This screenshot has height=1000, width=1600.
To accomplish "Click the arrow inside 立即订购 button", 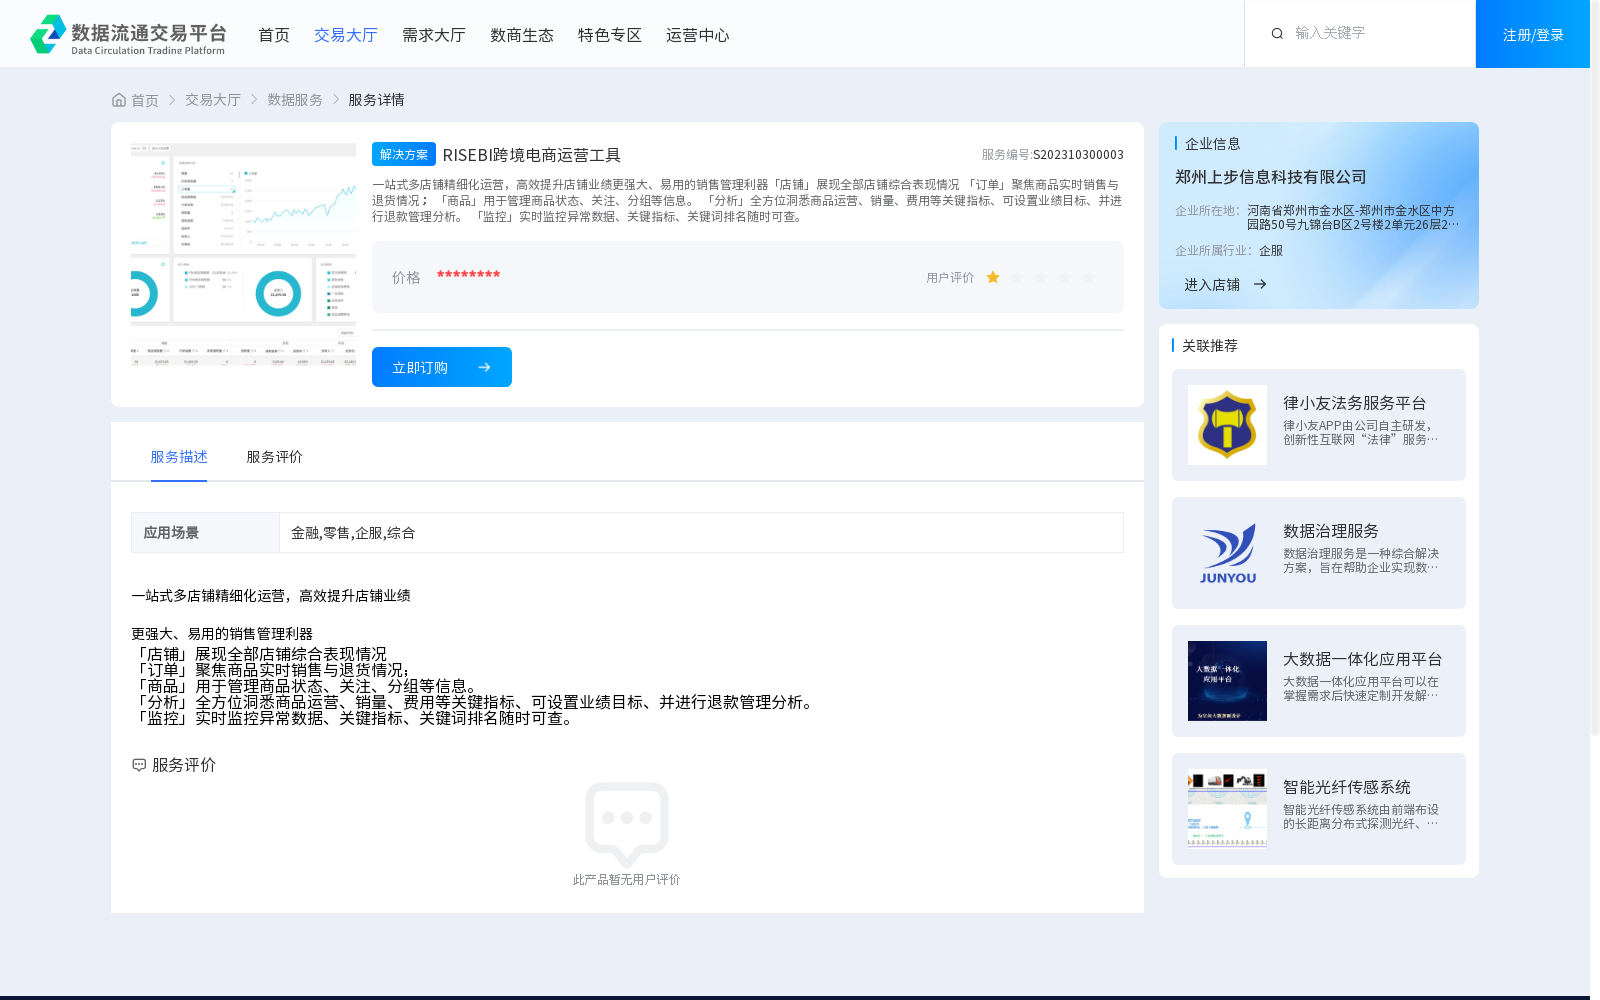I will tap(484, 368).
